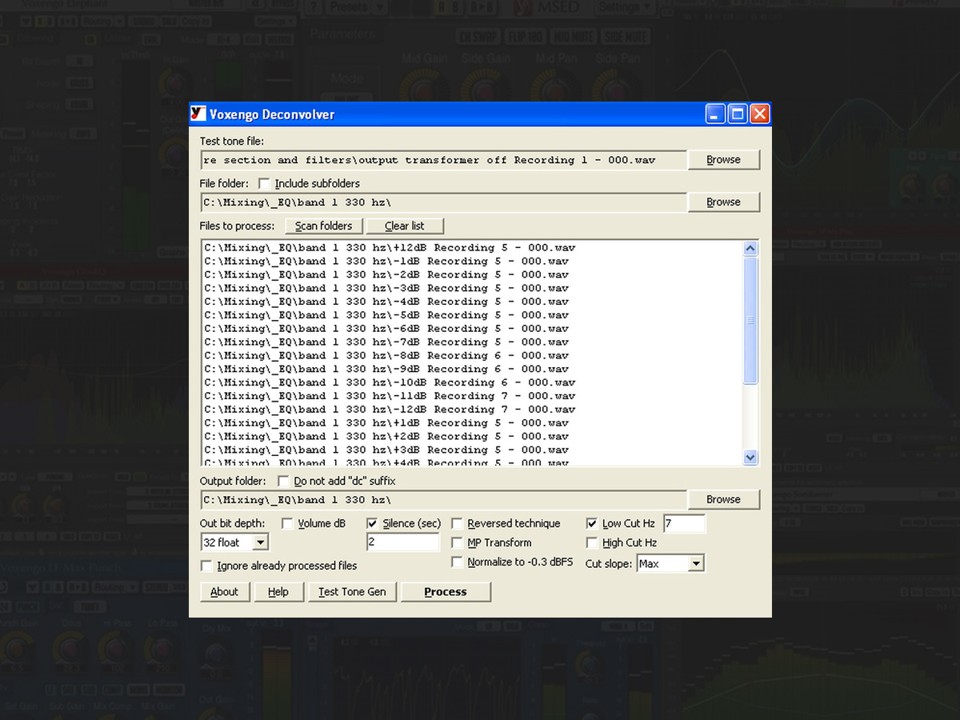
Task: Select the "-4dB Recording 5 - 000.wav" list entry
Action: point(386,302)
